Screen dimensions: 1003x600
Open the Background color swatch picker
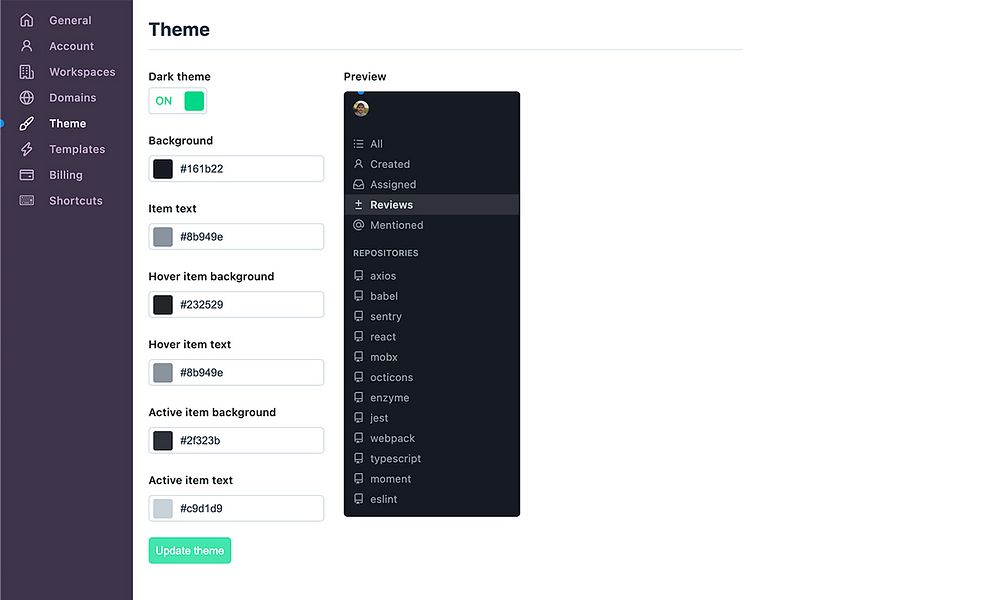point(163,169)
